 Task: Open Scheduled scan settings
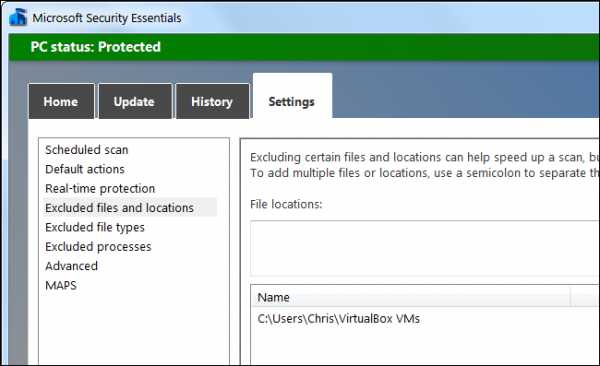[86, 150]
